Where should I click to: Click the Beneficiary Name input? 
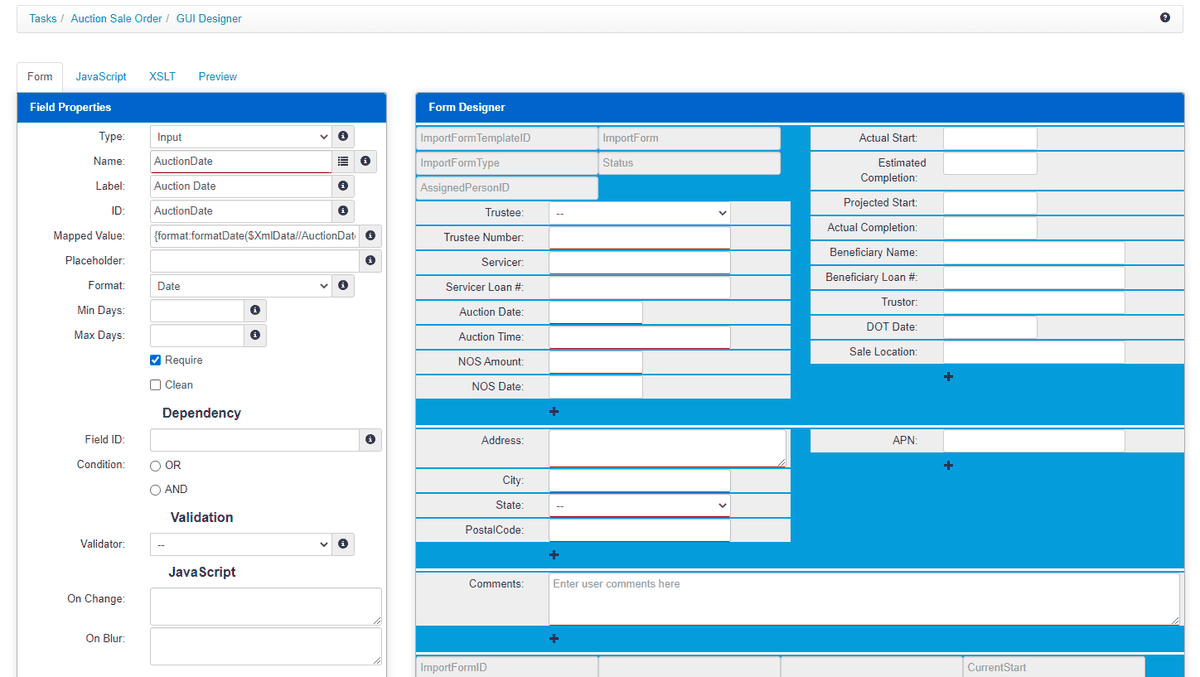pyautogui.click(x=1034, y=253)
